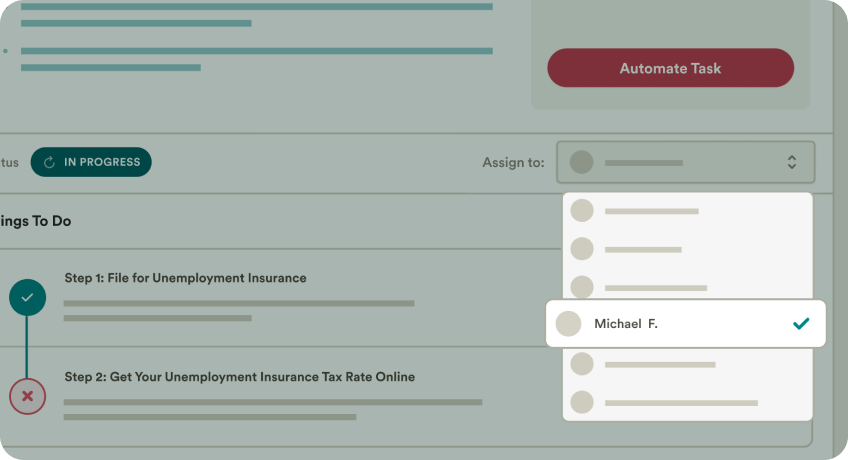
Task: Click the Things To Do section heading
Action: tap(36, 221)
